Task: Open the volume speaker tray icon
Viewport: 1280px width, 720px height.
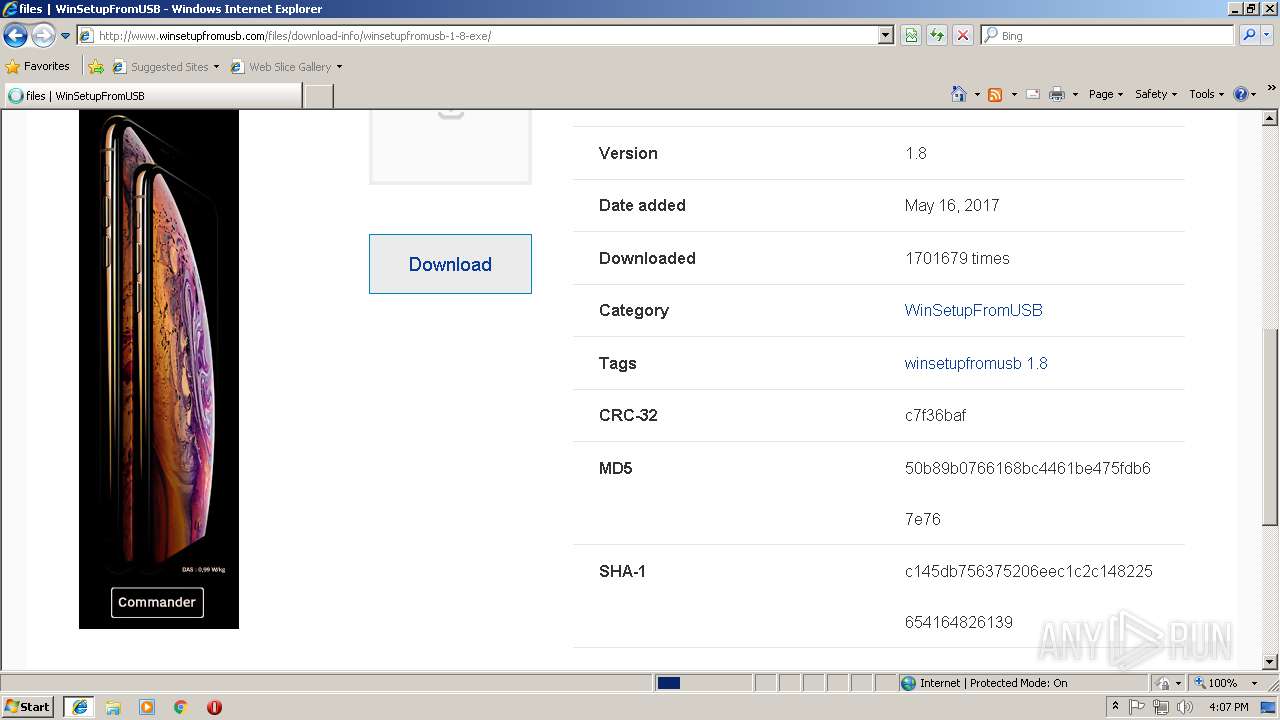Action: (x=1185, y=707)
